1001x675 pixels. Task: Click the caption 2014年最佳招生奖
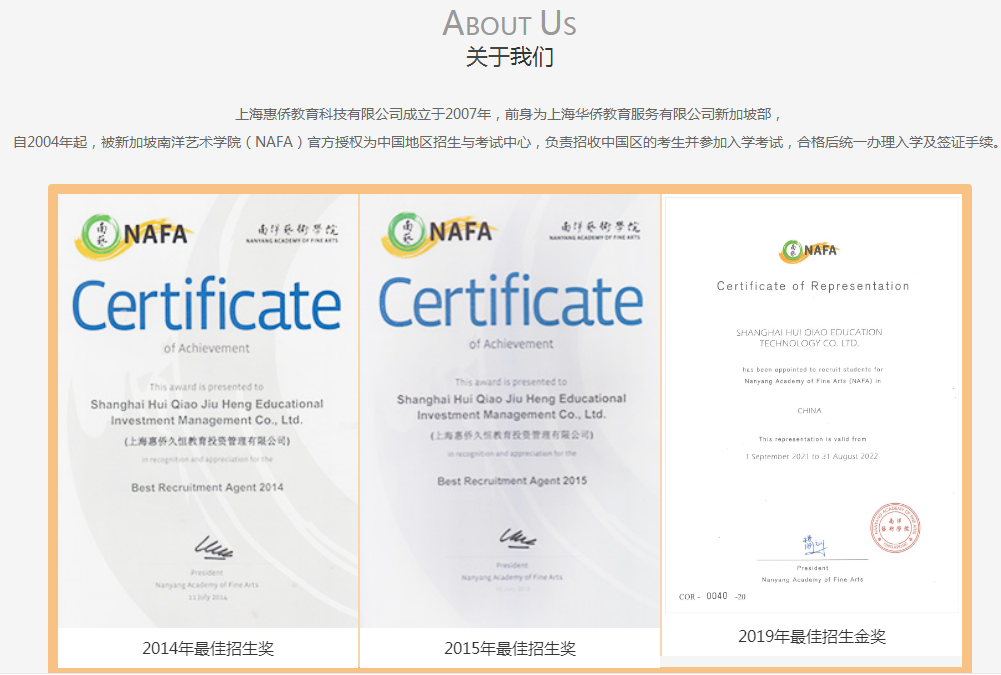[x=208, y=649]
